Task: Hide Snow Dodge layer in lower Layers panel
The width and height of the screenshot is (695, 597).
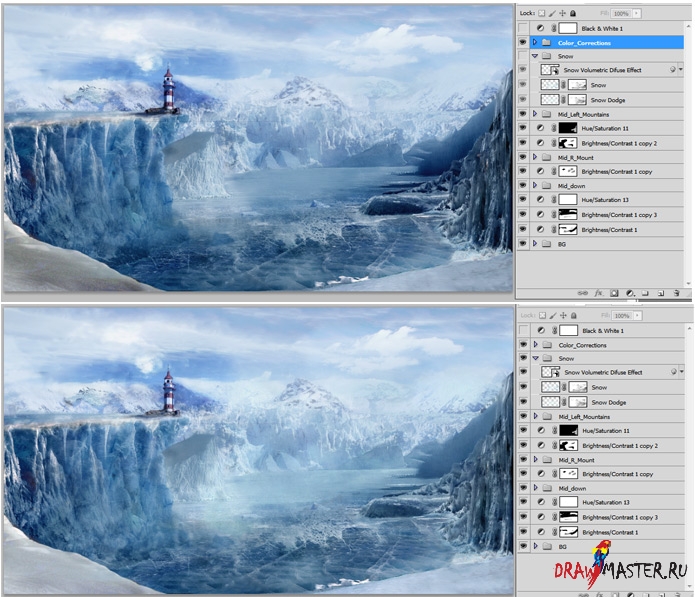Action: click(524, 402)
